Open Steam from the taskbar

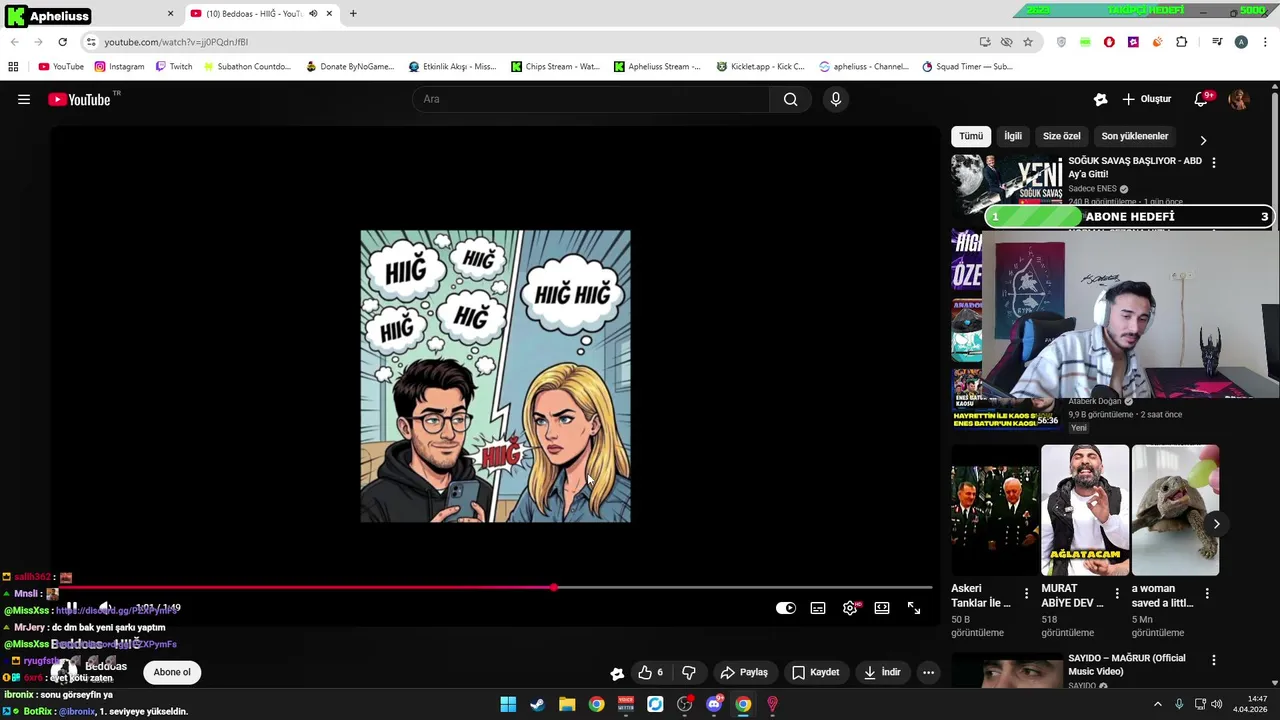(538, 704)
